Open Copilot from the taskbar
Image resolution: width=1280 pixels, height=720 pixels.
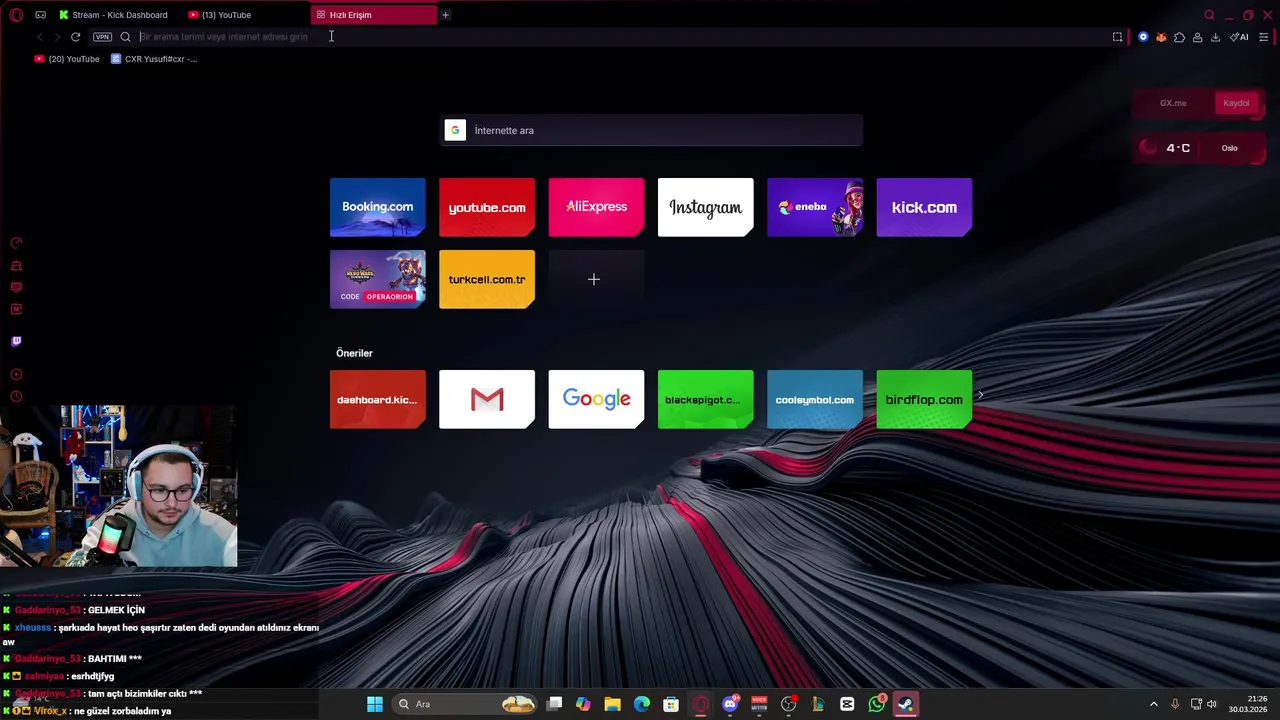coord(583,704)
